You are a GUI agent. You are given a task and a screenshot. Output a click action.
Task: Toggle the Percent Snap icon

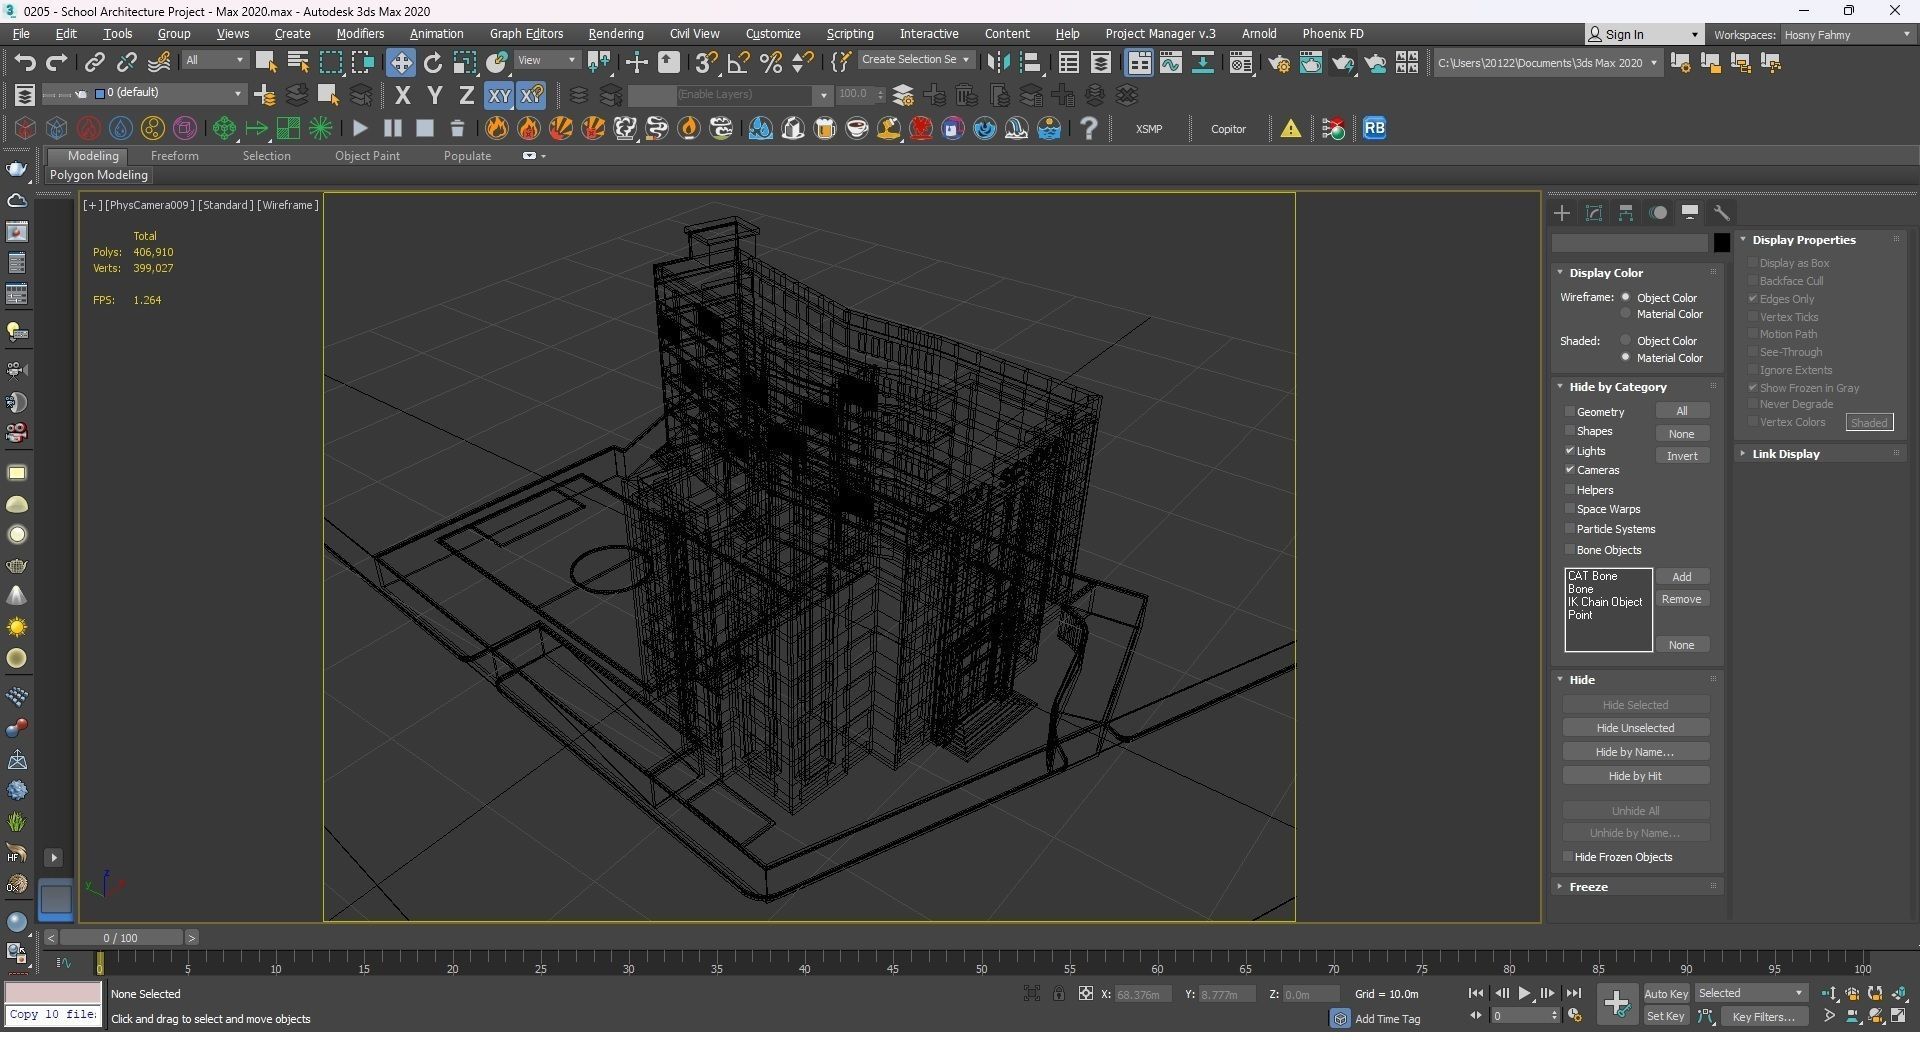[771, 62]
